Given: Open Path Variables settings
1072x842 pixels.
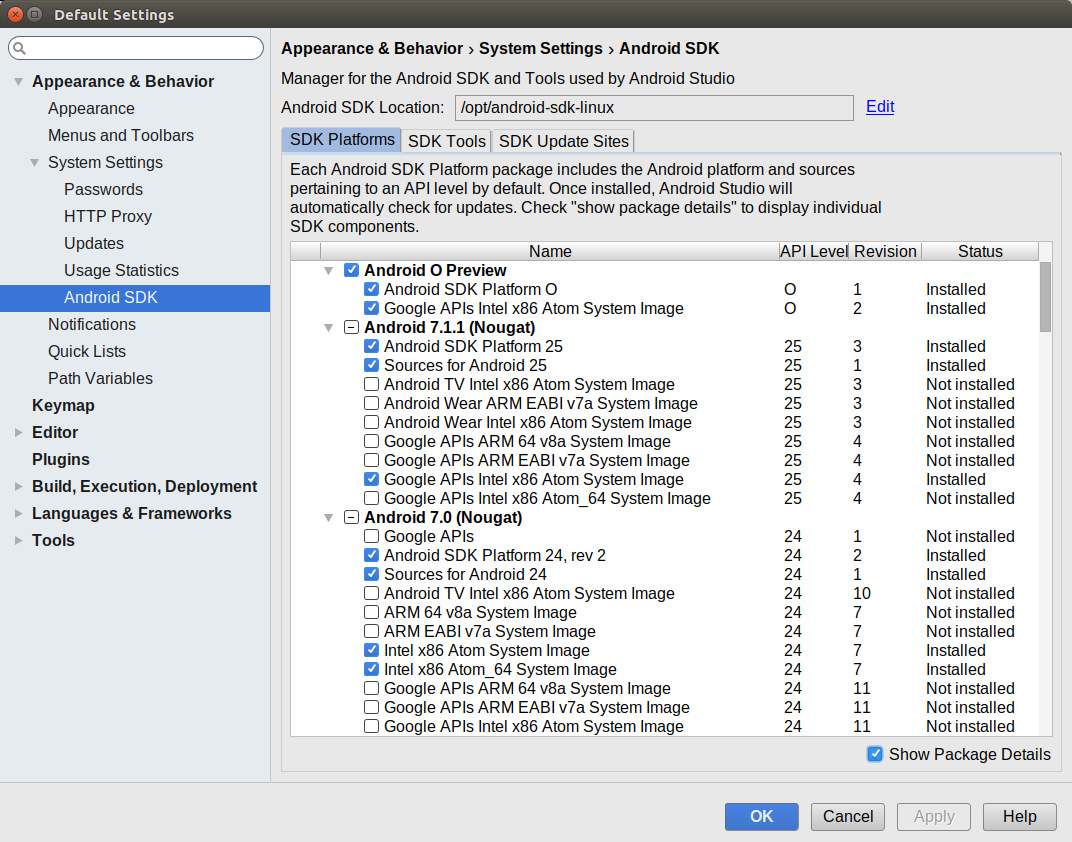Looking at the screenshot, I should coord(100,378).
